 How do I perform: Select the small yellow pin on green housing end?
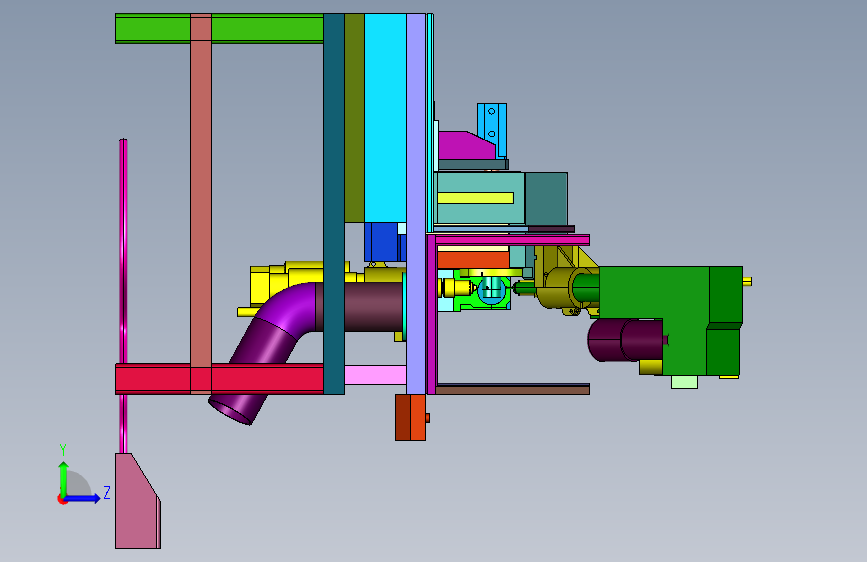pyautogui.click(x=747, y=282)
